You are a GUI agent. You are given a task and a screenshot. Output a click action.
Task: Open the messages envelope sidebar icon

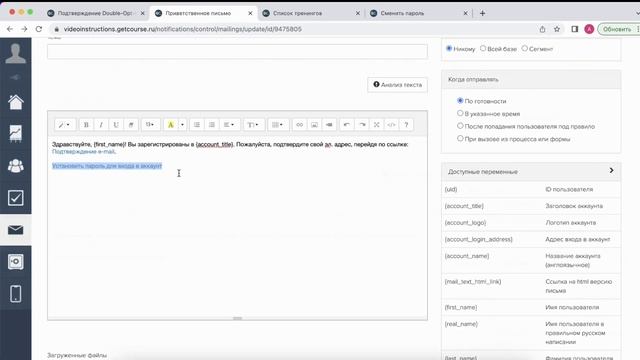coord(16,230)
